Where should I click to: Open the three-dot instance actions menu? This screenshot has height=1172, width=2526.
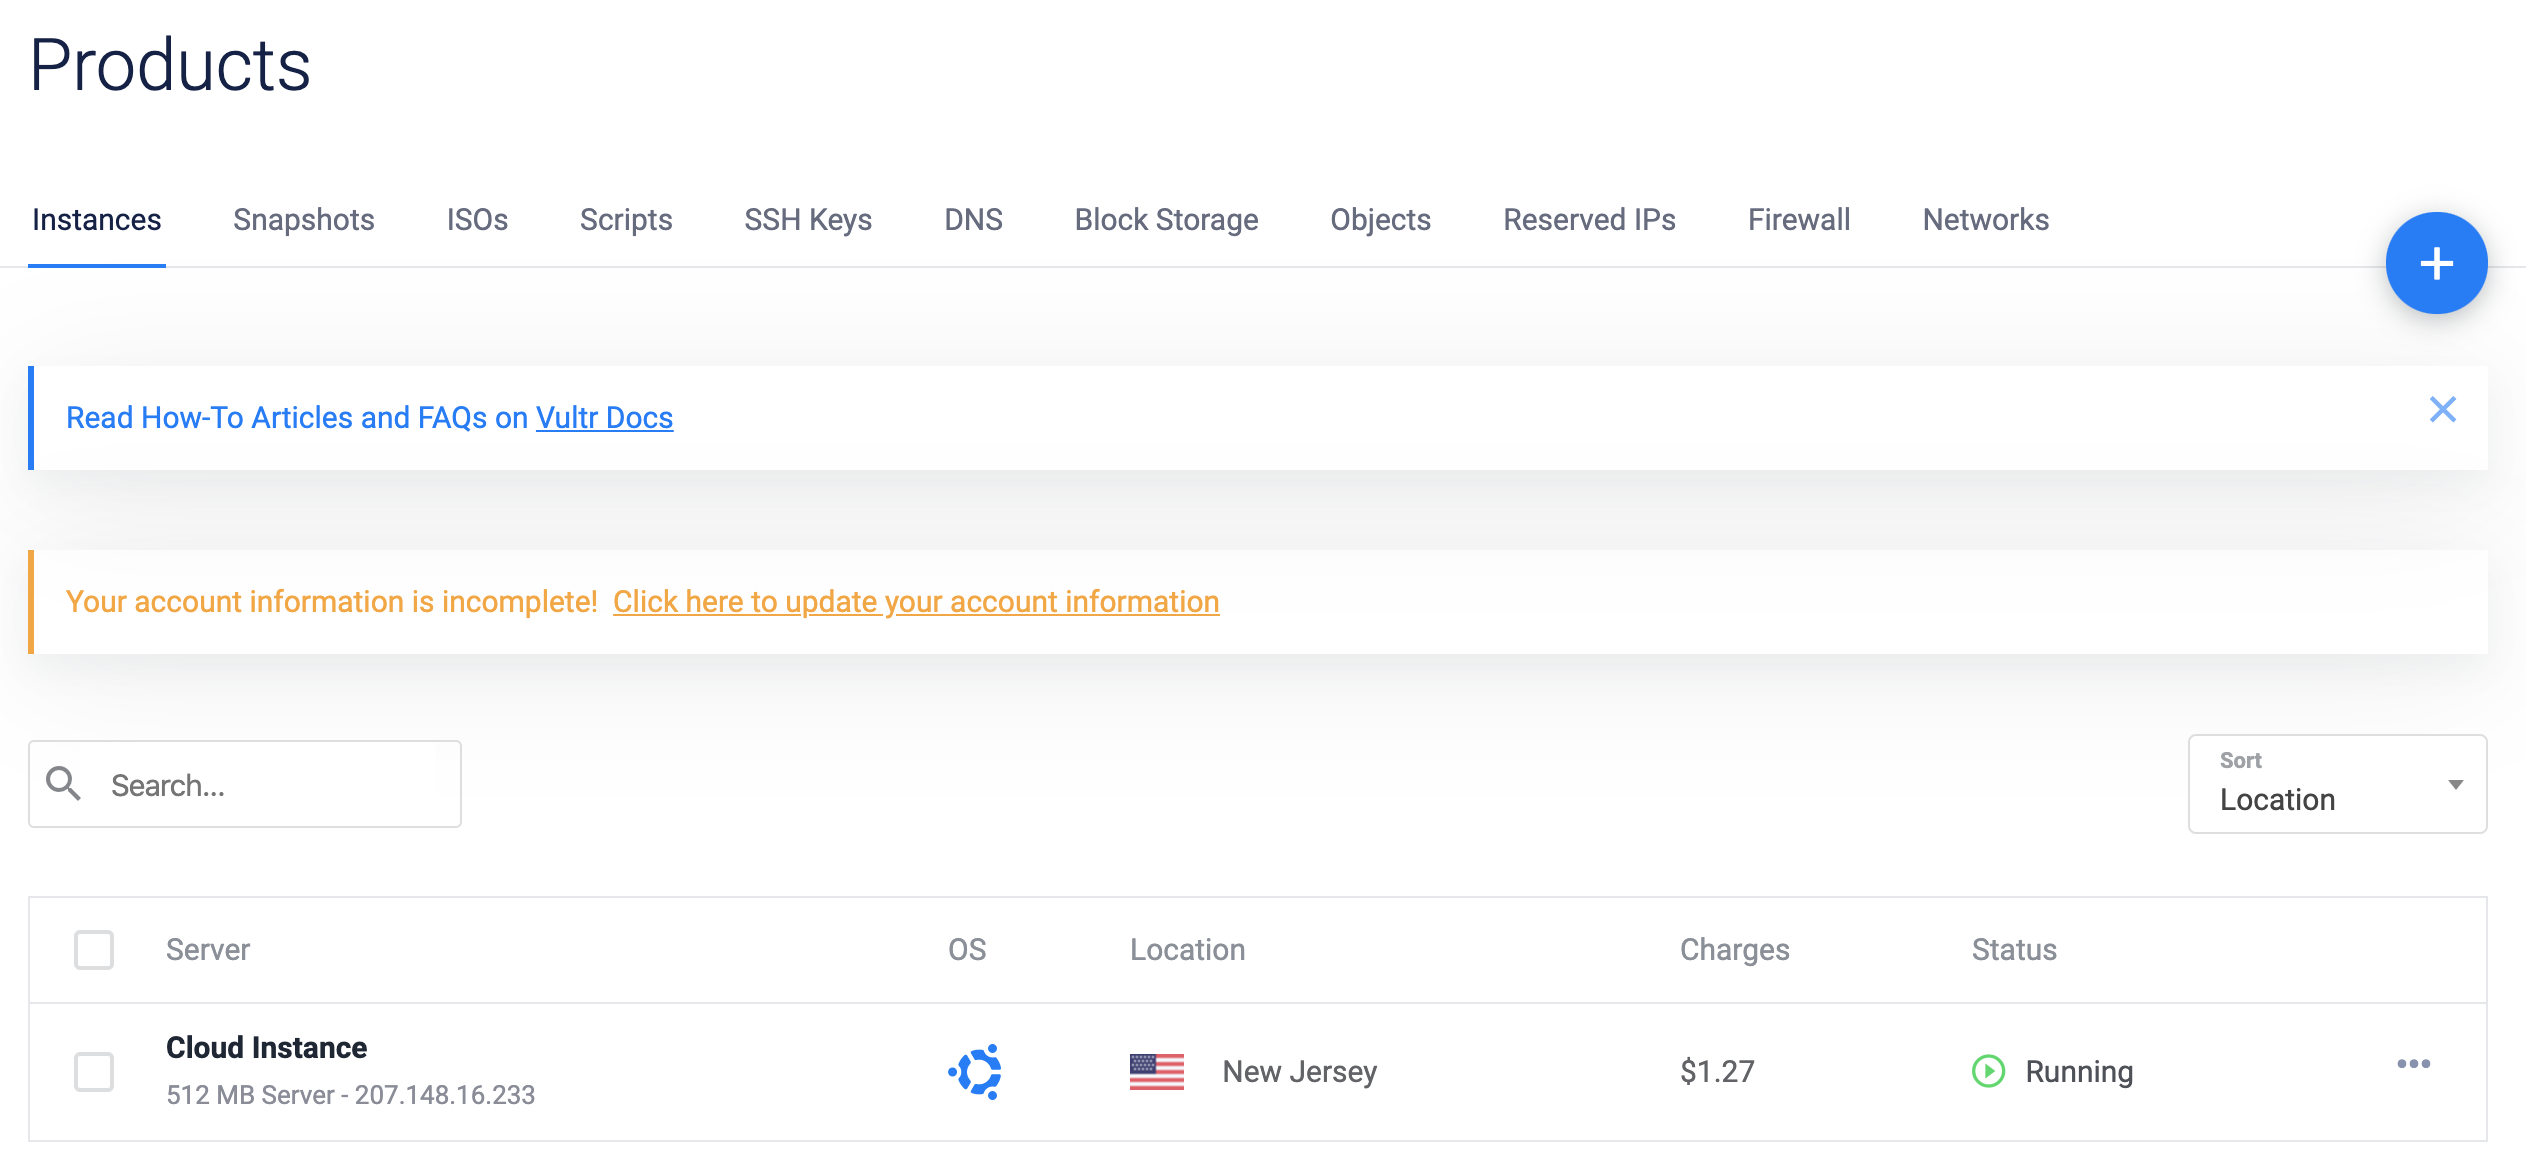point(2413,1064)
